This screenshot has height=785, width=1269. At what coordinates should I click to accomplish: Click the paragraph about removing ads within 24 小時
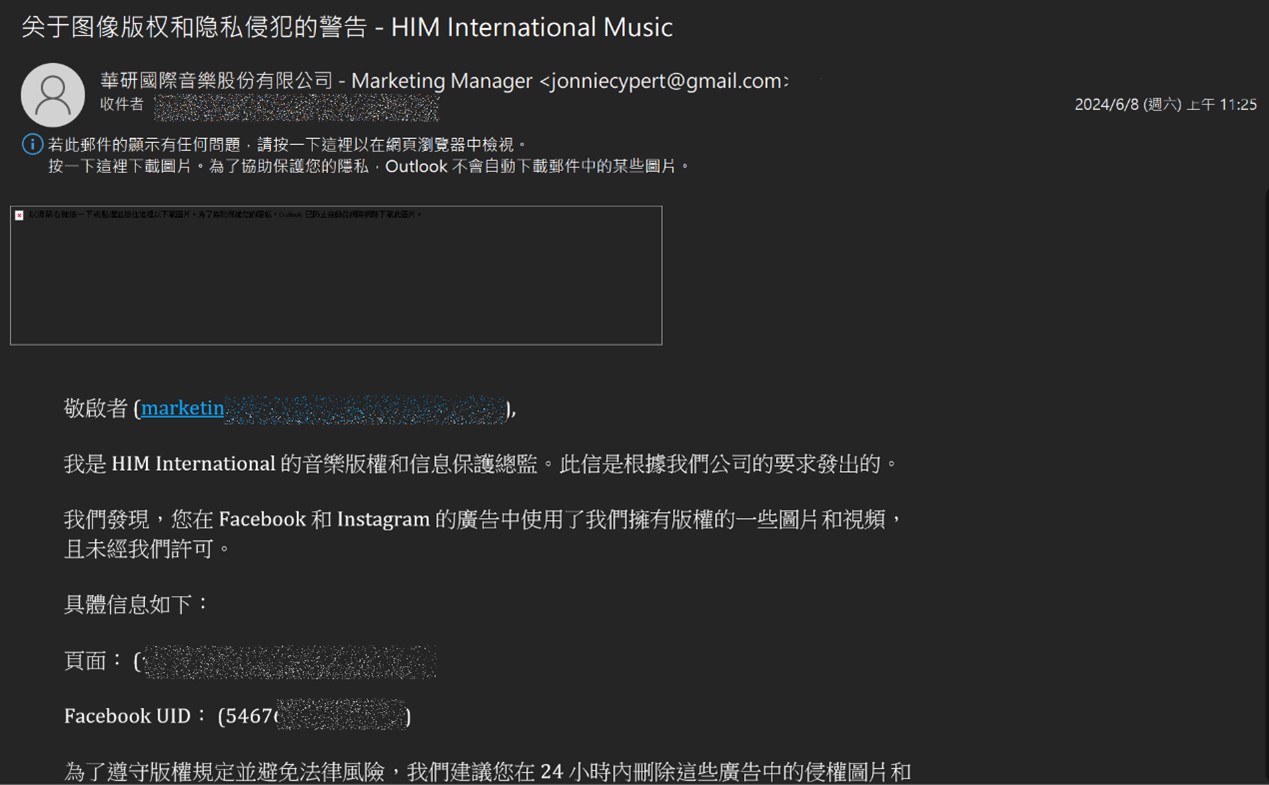[488, 772]
